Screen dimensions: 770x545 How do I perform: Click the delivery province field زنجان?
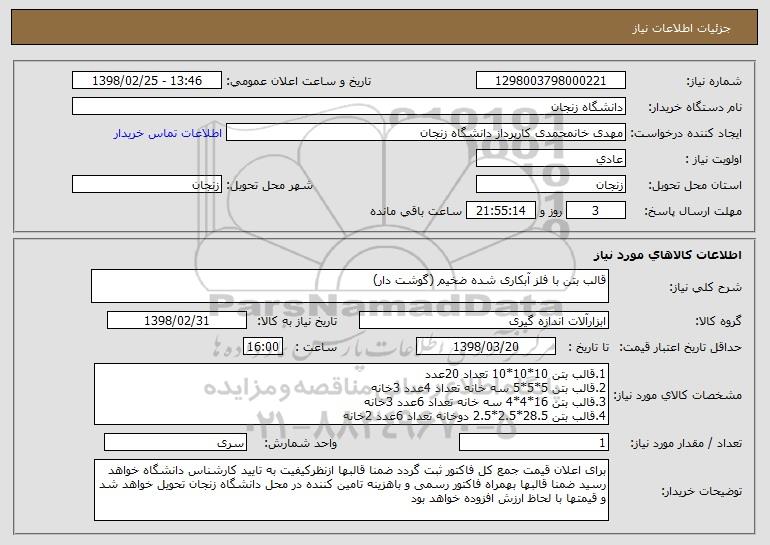(x=550, y=185)
